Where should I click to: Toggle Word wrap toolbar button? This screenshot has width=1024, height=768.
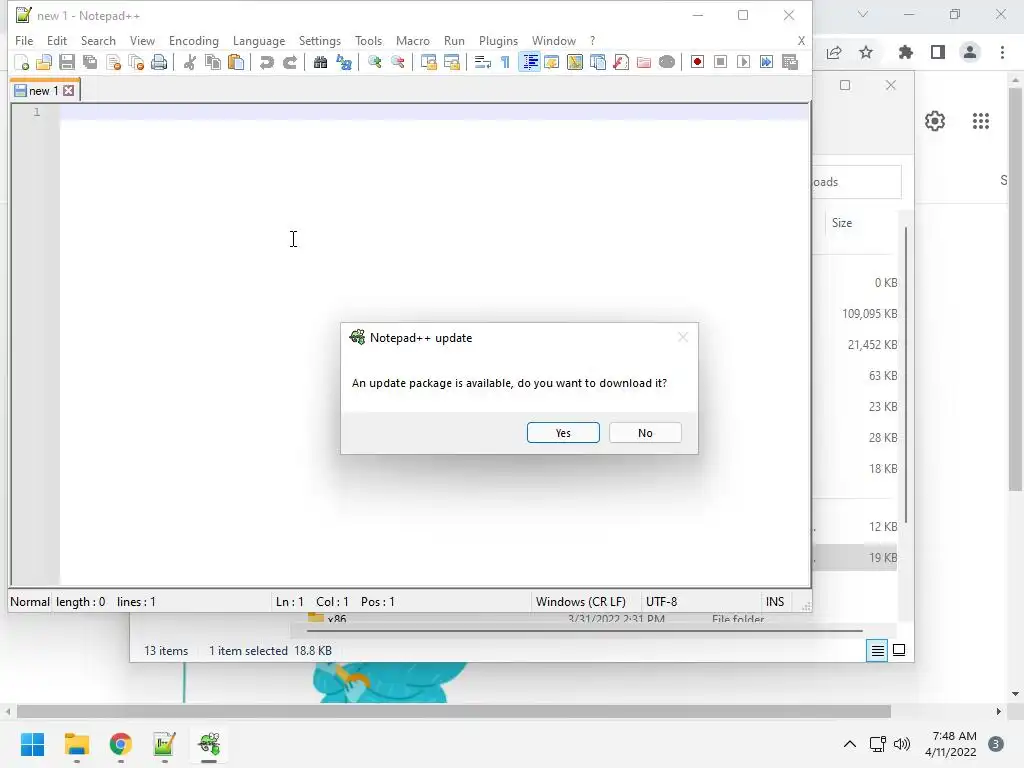(483, 62)
